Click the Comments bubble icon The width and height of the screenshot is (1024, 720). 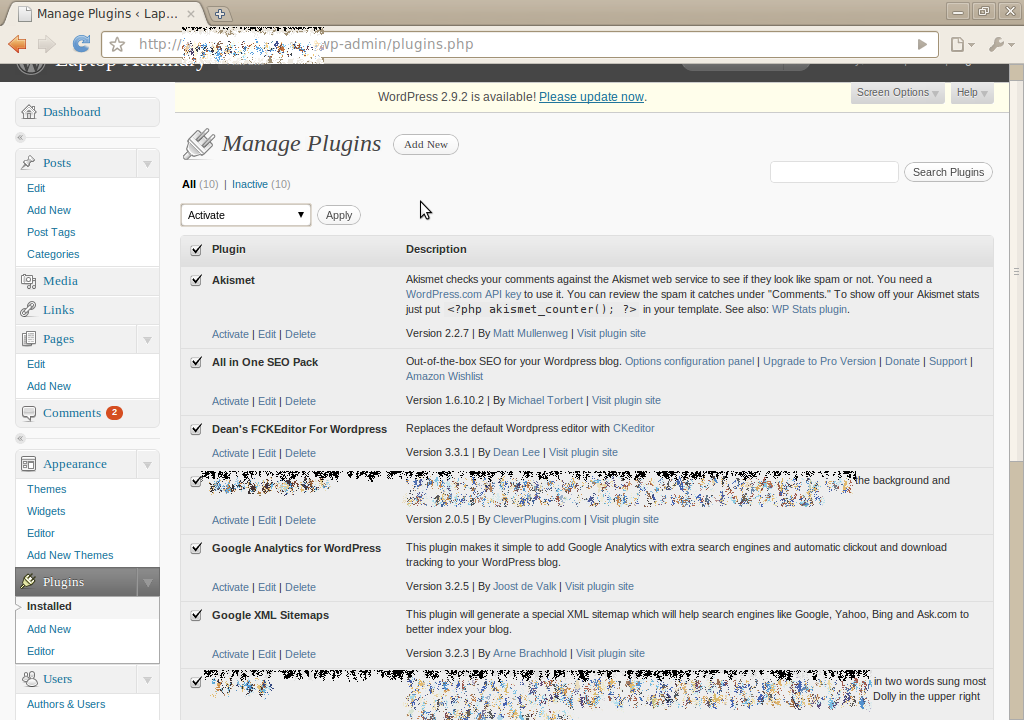(x=29, y=413)
